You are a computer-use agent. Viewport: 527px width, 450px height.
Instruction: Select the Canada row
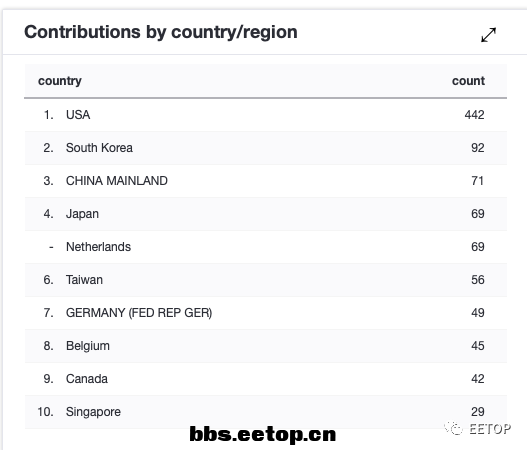coord(266,379)
